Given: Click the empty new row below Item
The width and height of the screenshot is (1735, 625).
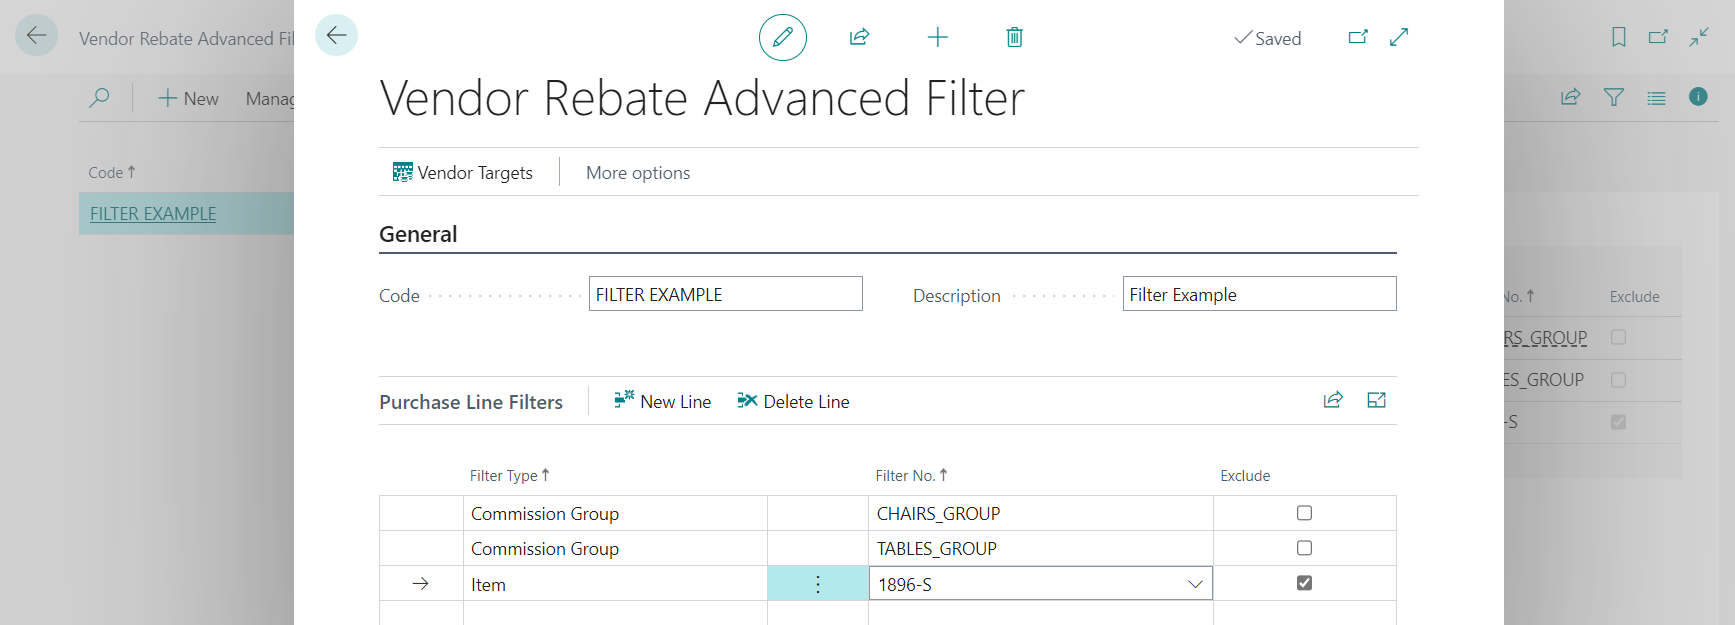Looking at the screenshot, I should click(888, 613).
